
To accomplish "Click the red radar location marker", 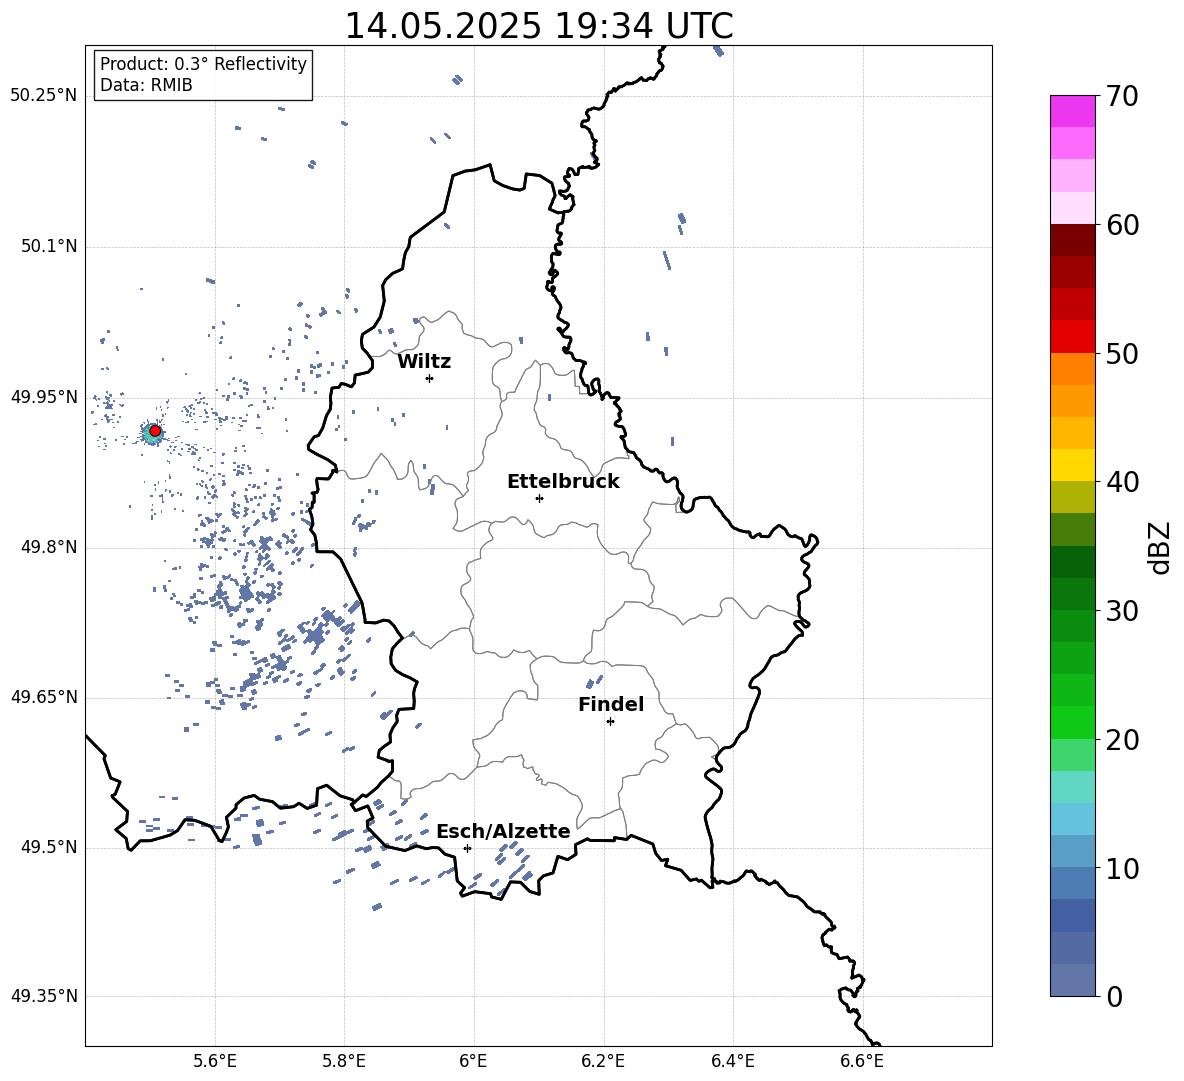I will coord(155,431).
